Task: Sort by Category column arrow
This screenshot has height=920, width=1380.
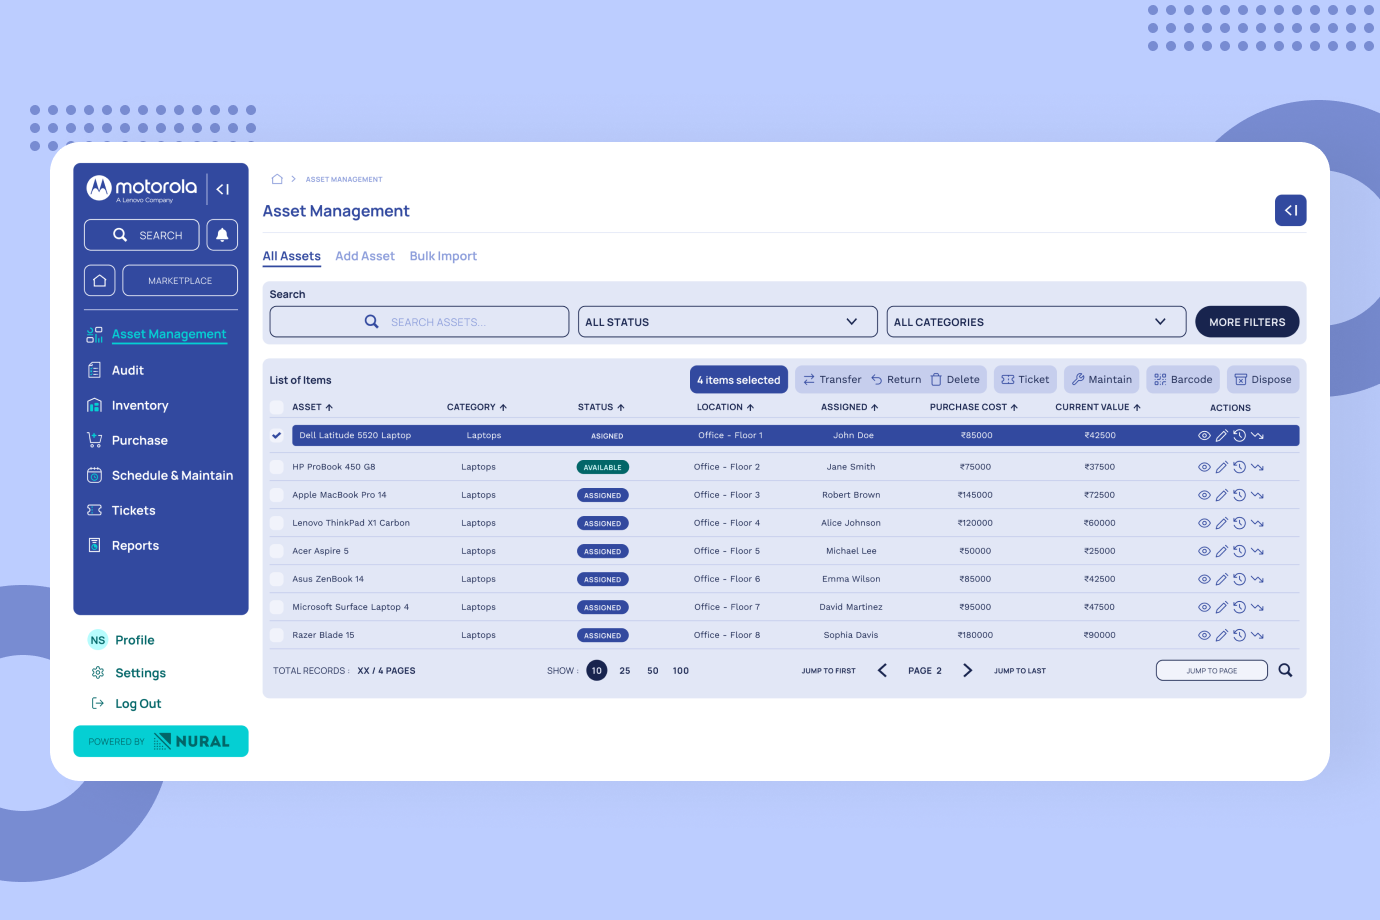Action: coord(503,407)
